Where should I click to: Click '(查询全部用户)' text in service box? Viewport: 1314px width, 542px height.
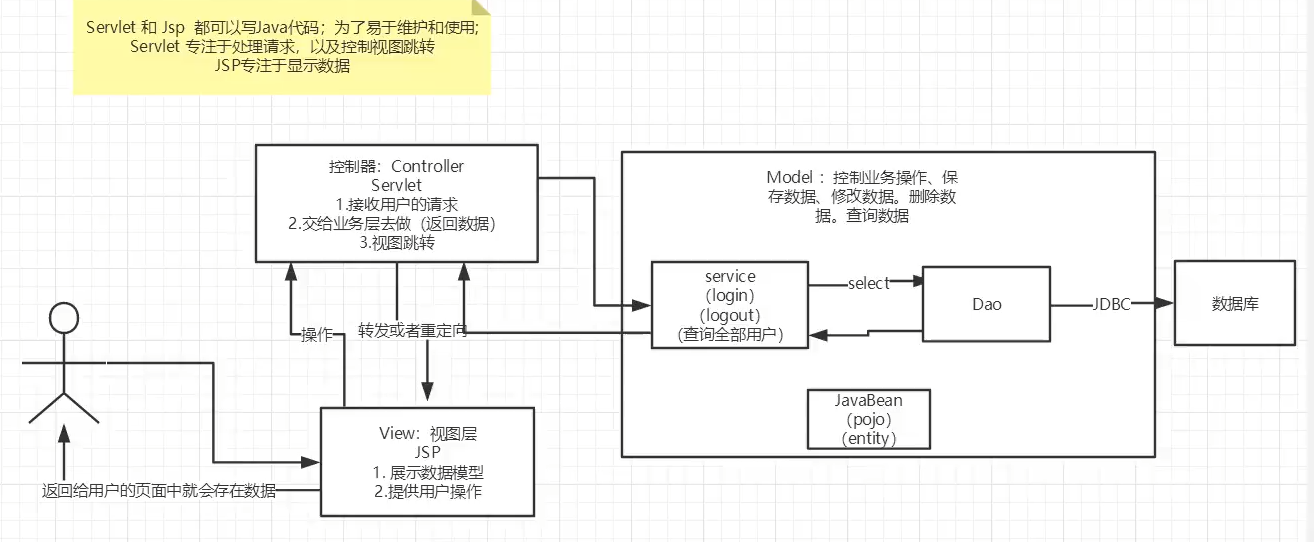click(x=729, y=335)
